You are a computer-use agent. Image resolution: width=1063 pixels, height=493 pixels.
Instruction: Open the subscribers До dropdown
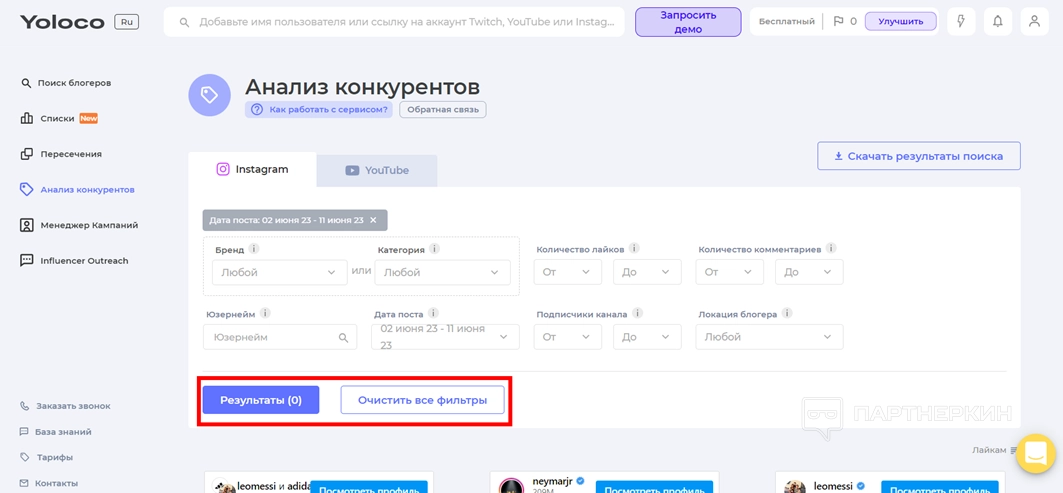(647, 337)
